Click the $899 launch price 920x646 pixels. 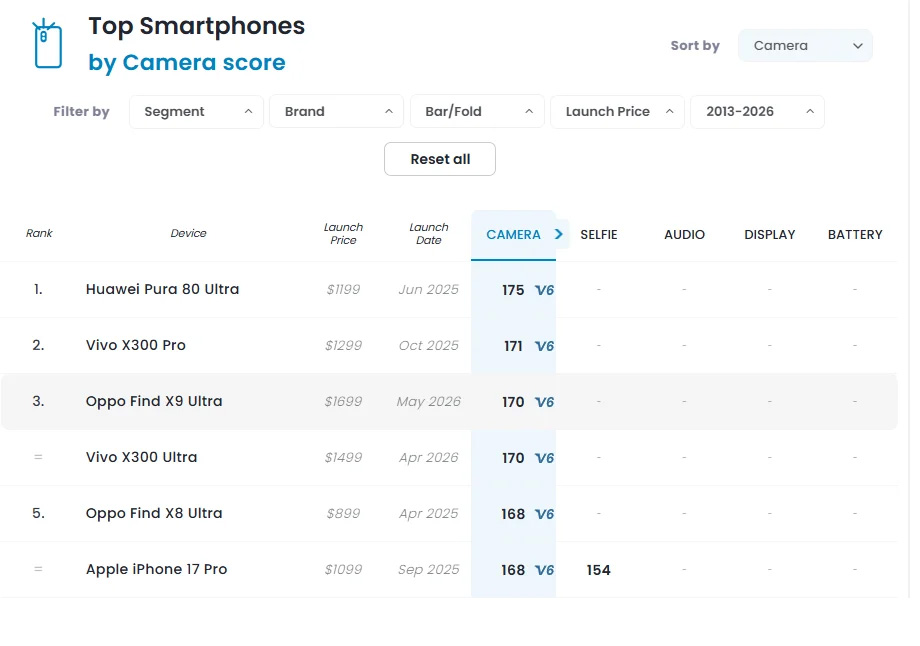343,513
